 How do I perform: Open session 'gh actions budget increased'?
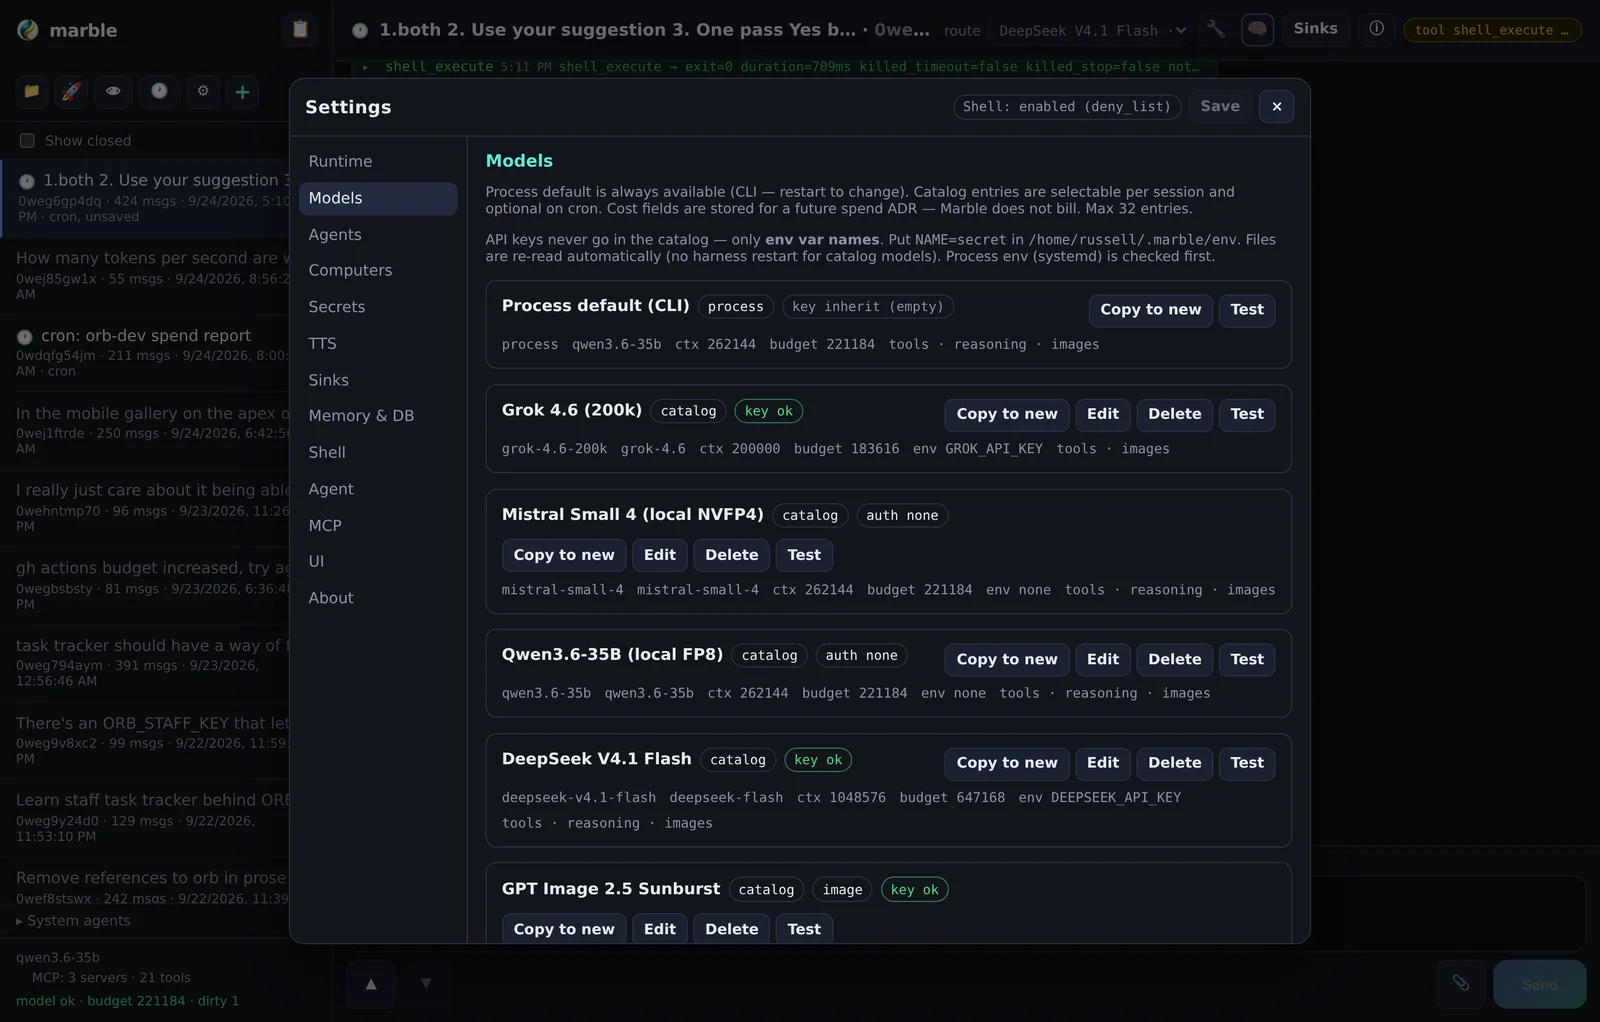146,585
